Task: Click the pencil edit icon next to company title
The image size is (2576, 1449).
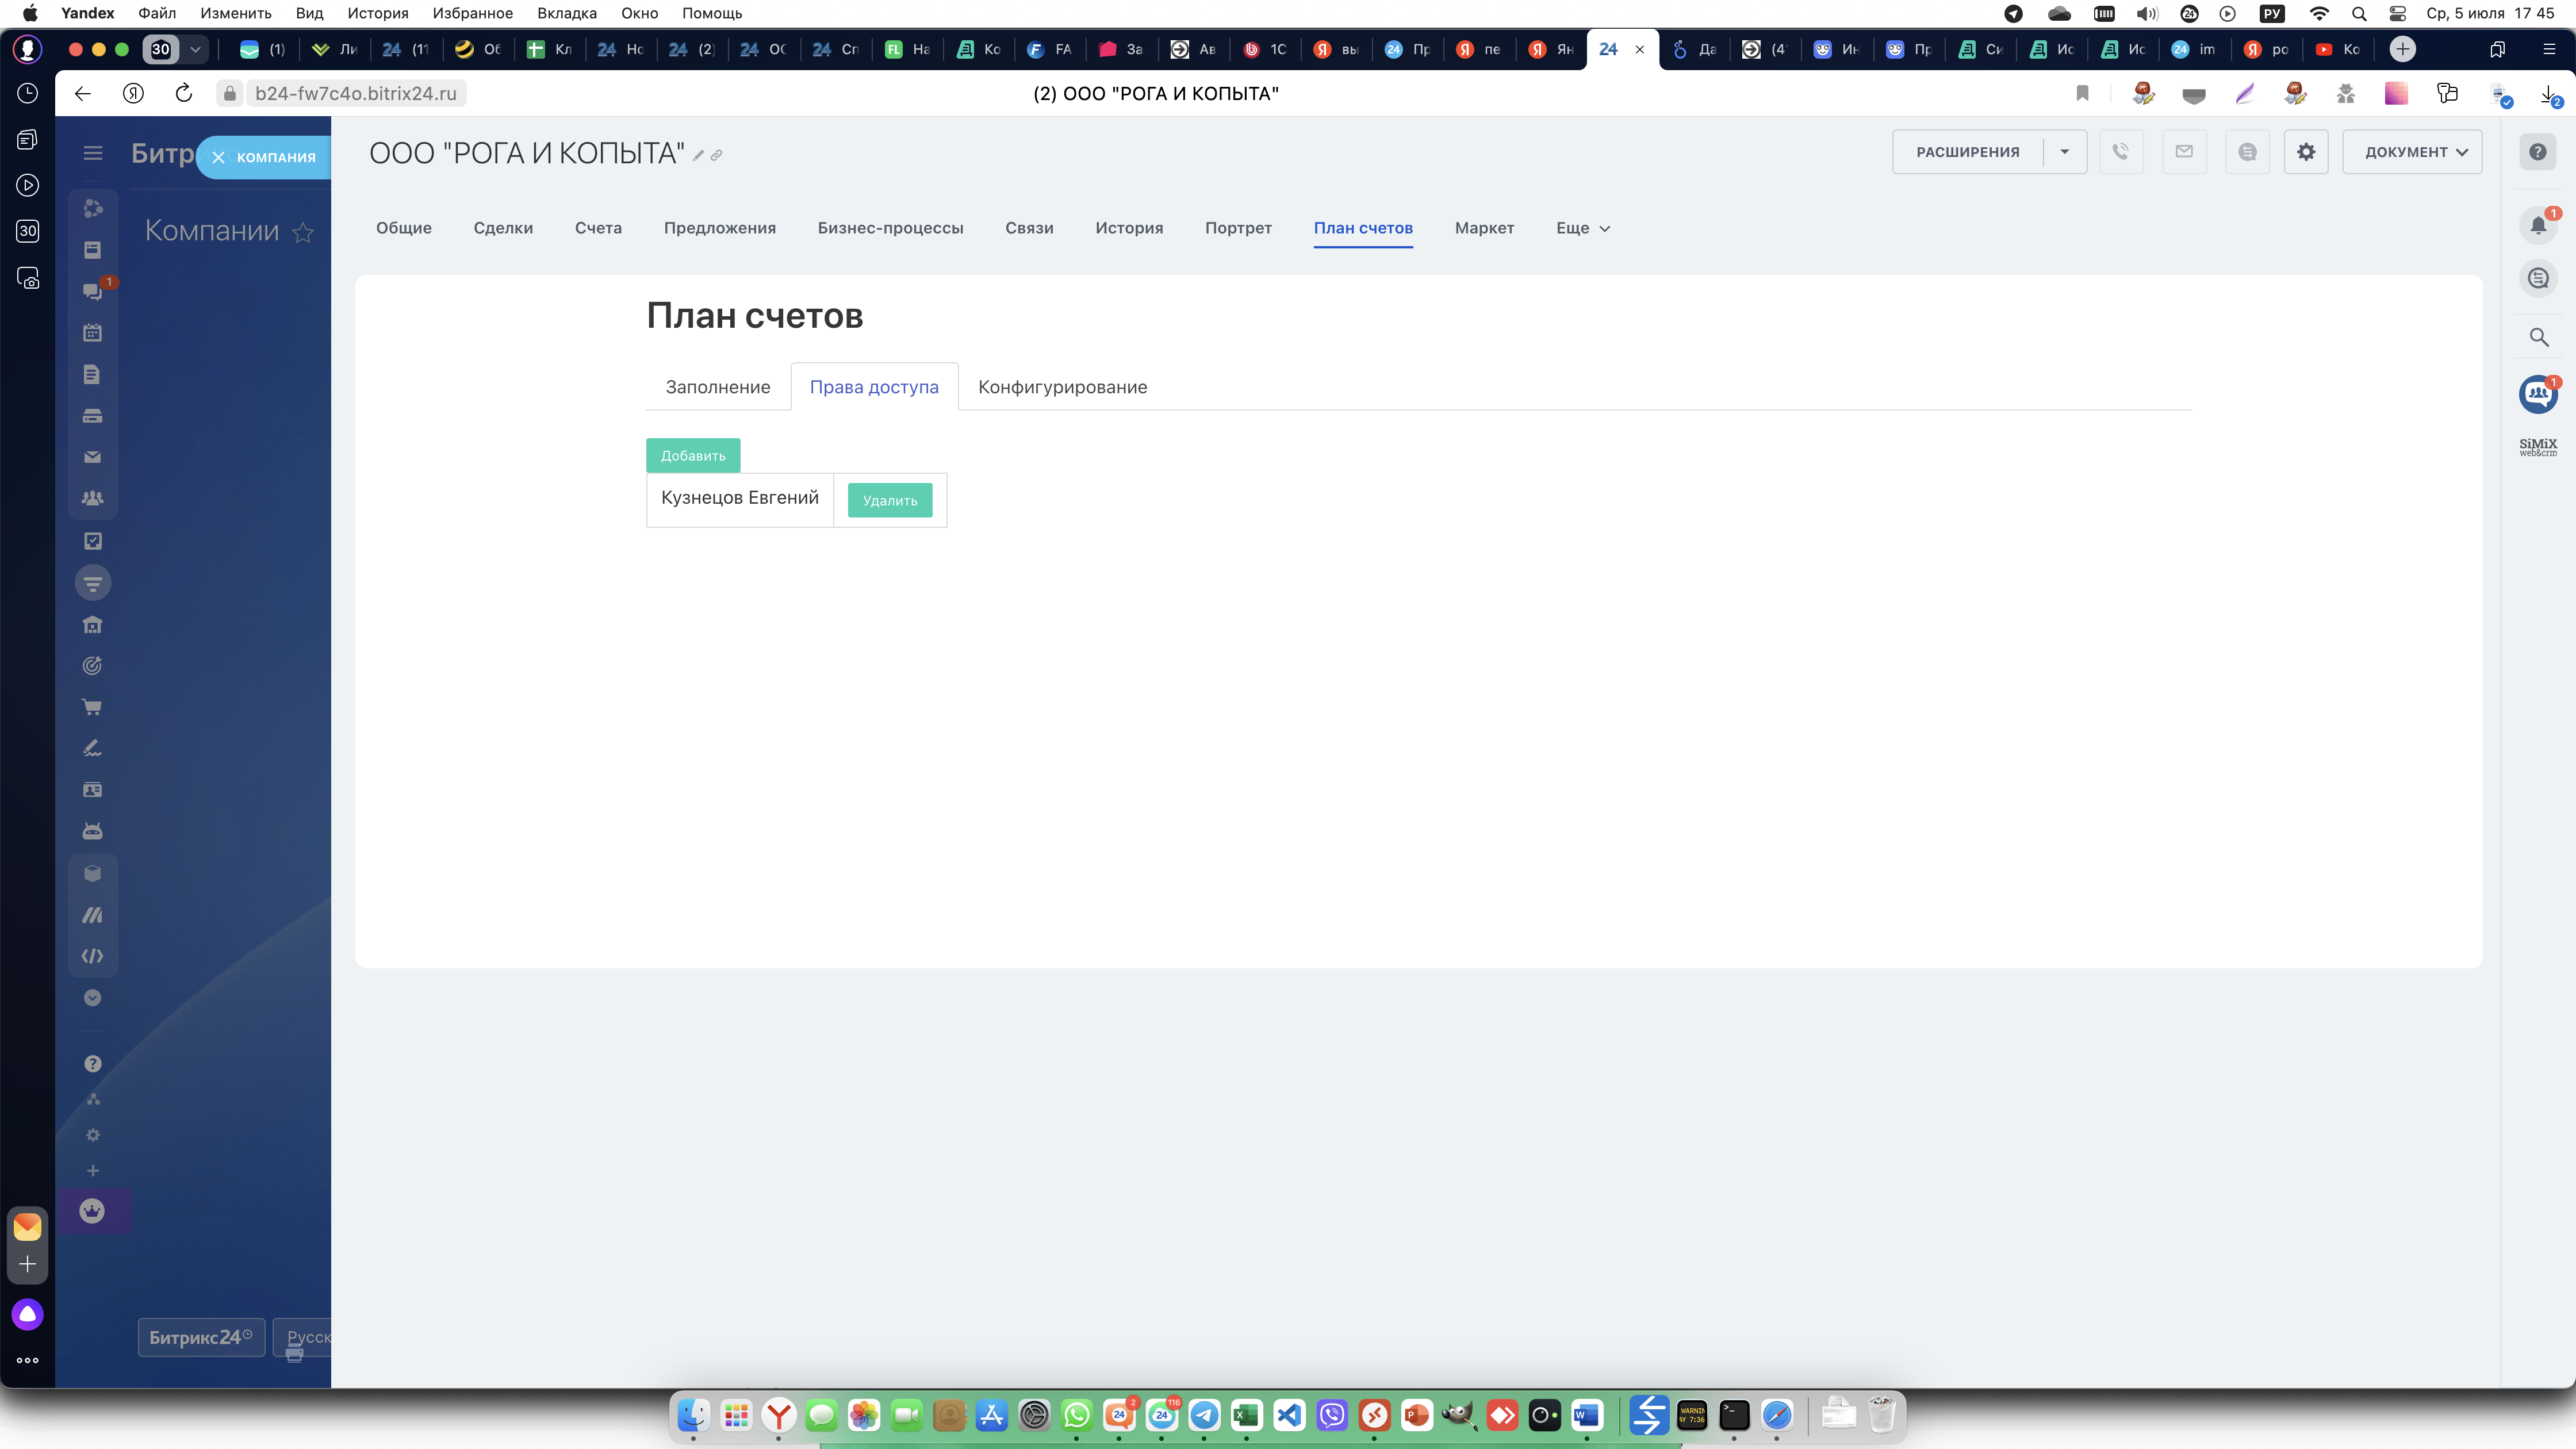Action: coord(699,155)
